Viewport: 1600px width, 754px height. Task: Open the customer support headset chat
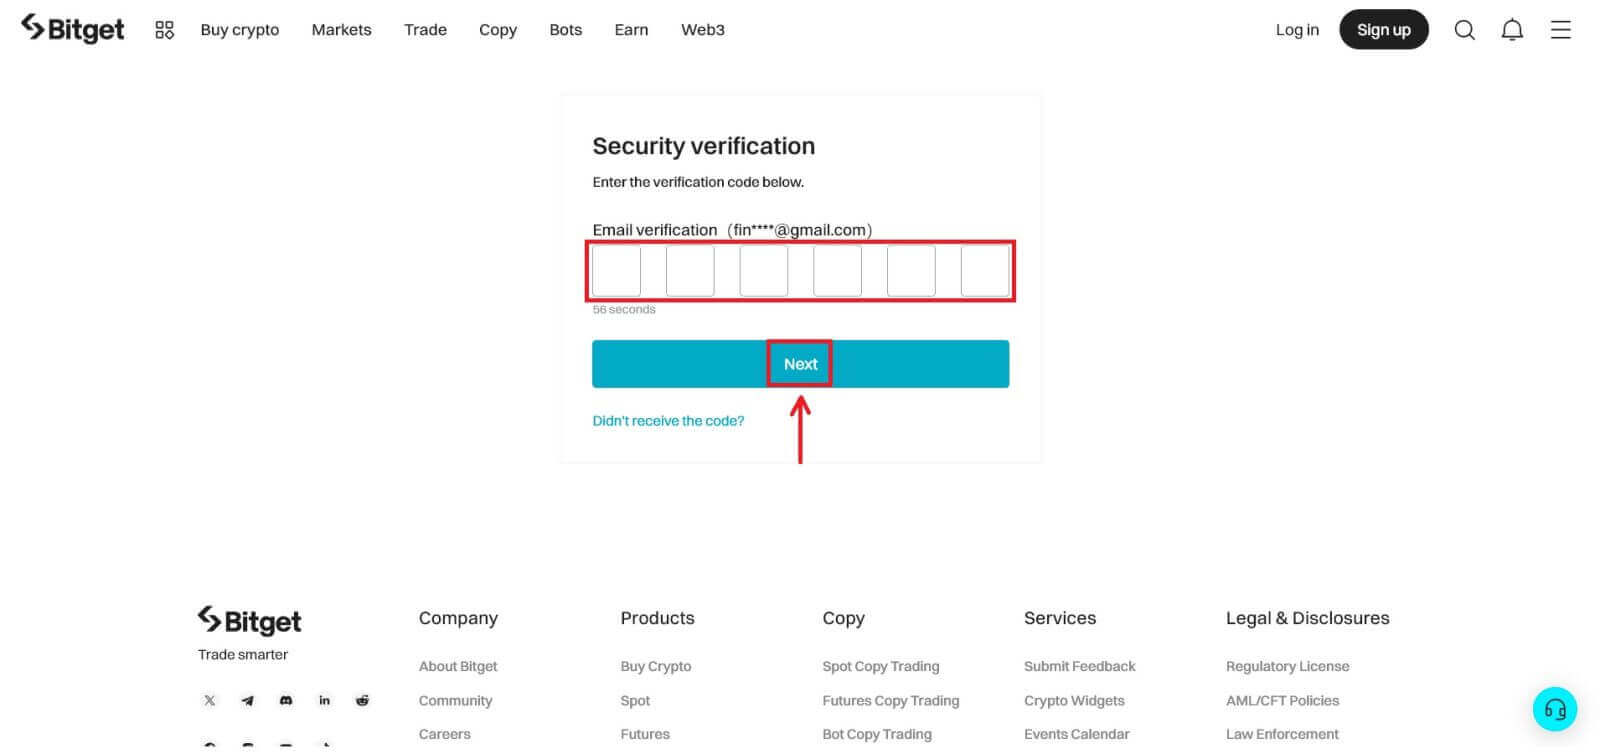(1554, 709)
